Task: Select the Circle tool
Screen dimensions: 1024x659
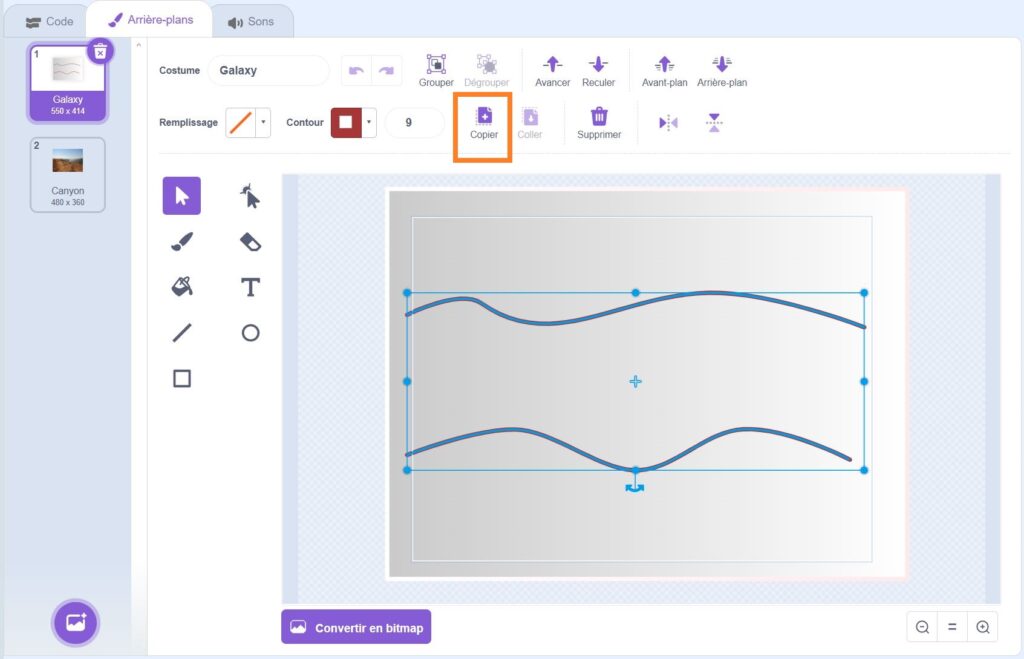Action: tap(250, 333)
